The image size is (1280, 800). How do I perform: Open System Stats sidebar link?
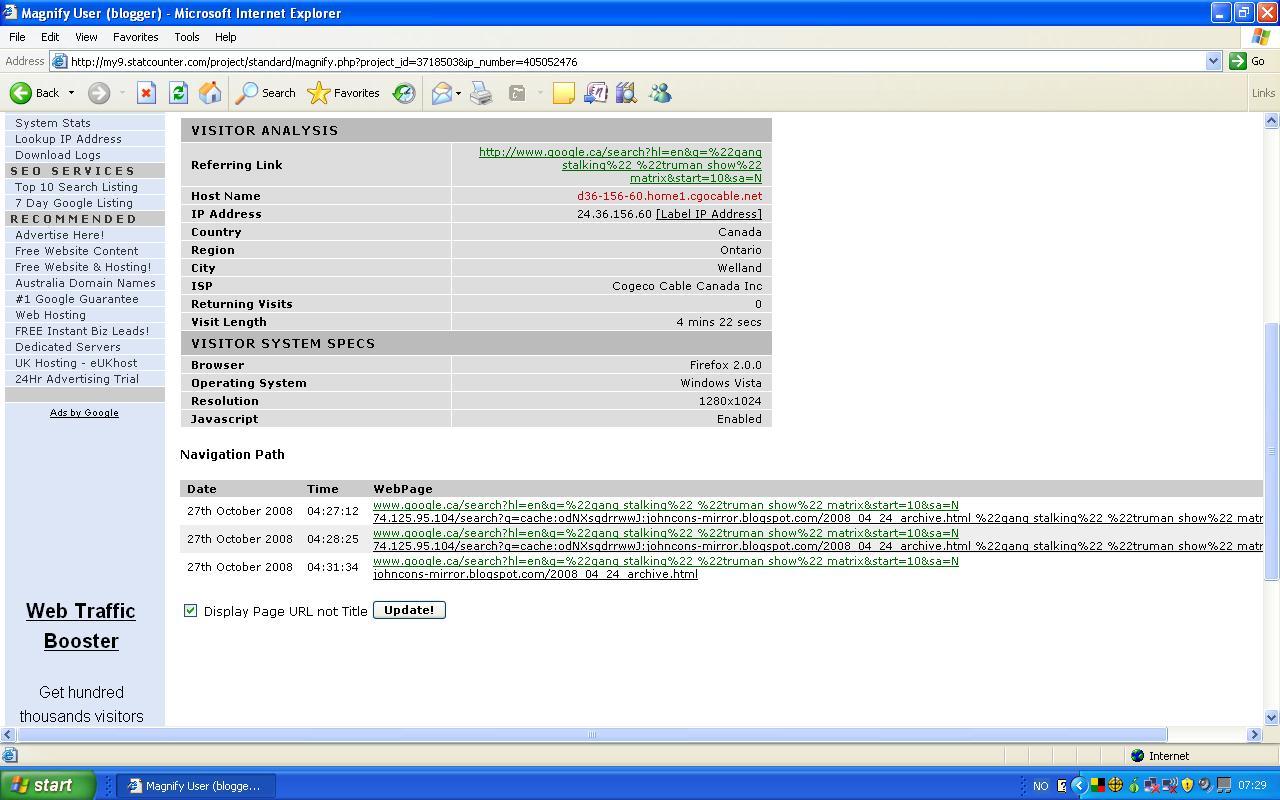53,123
